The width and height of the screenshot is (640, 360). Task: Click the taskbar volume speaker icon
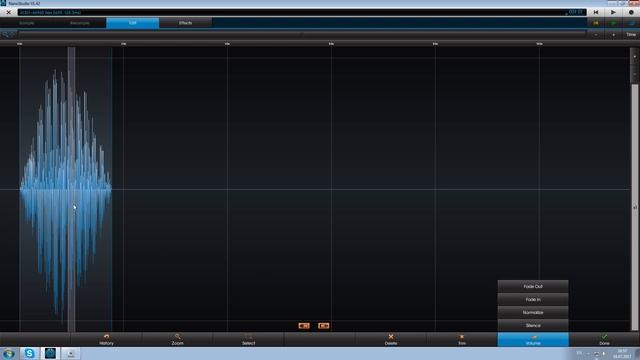tap(604, 353)
